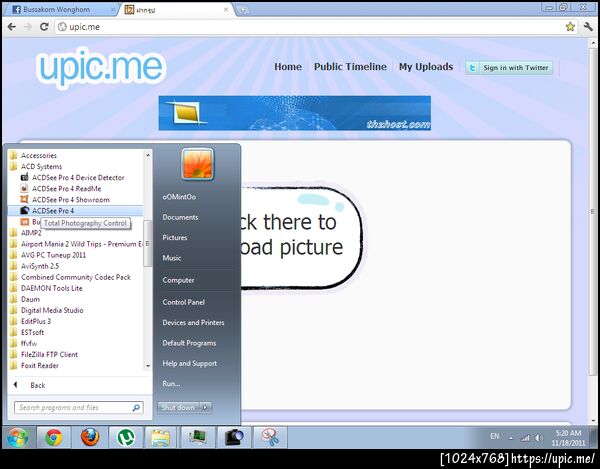The image size is (600, 469).
Task: Collapse the ACD Systems folder
Action: click(41, 166)
